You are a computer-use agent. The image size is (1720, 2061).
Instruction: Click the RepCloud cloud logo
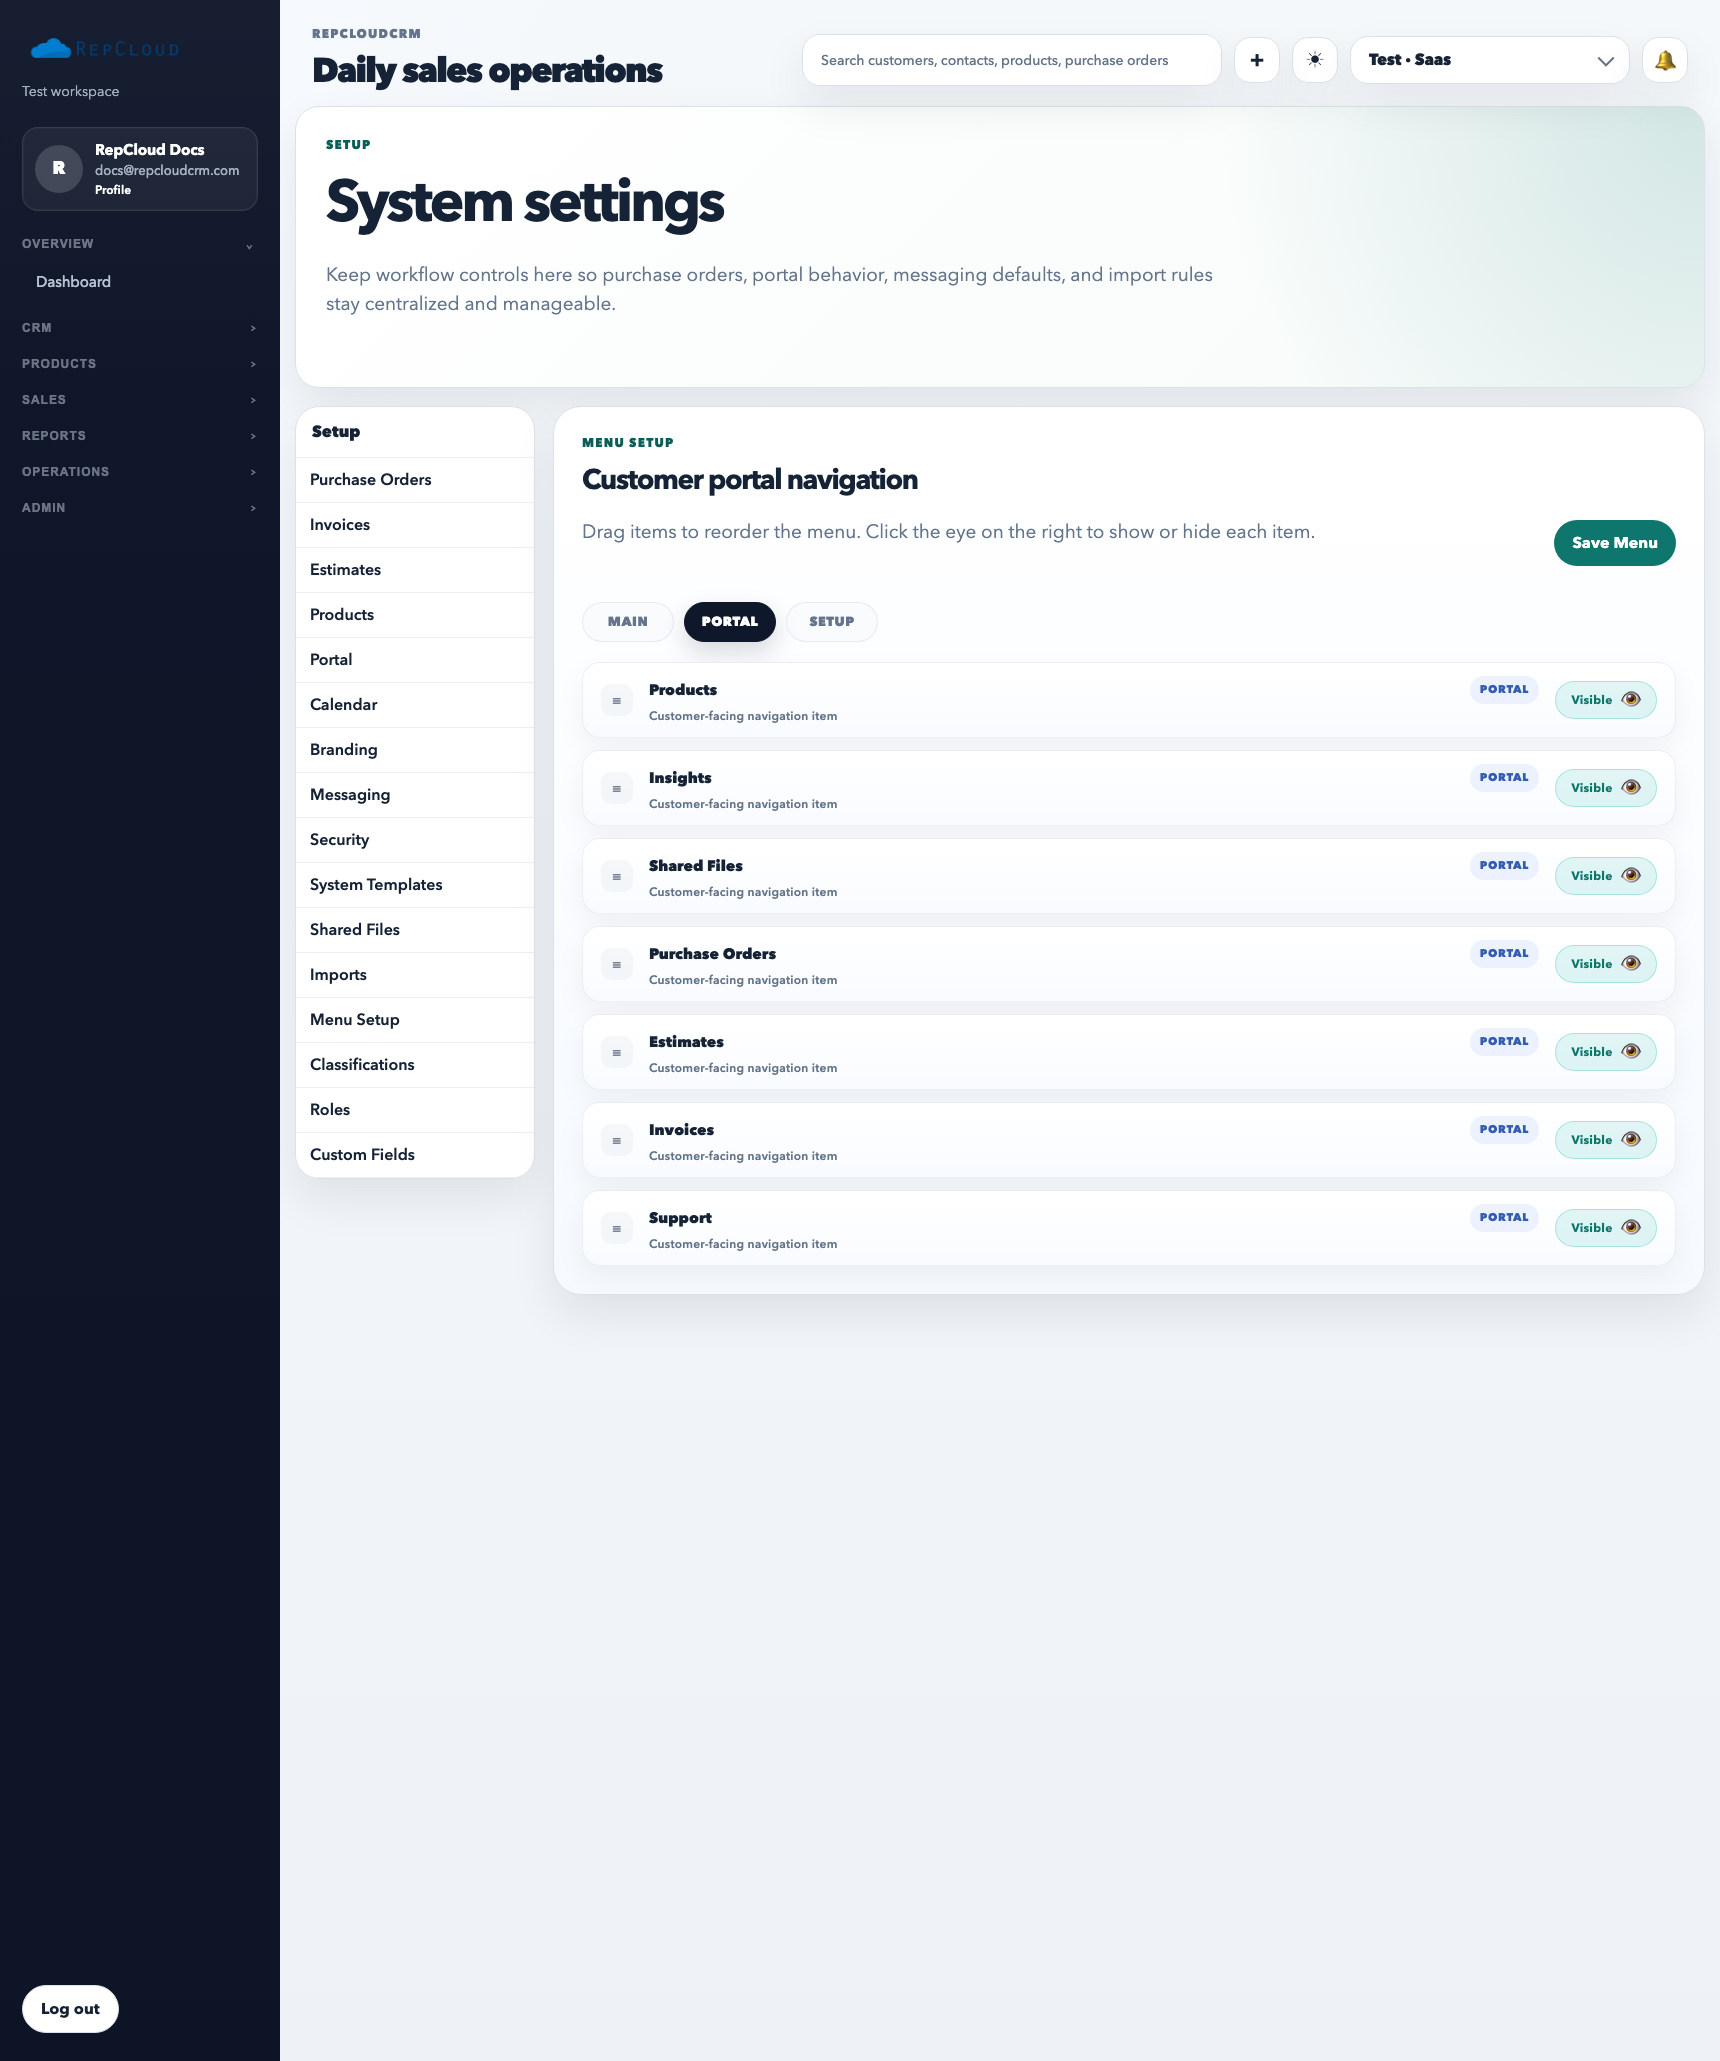pos(104,48)
